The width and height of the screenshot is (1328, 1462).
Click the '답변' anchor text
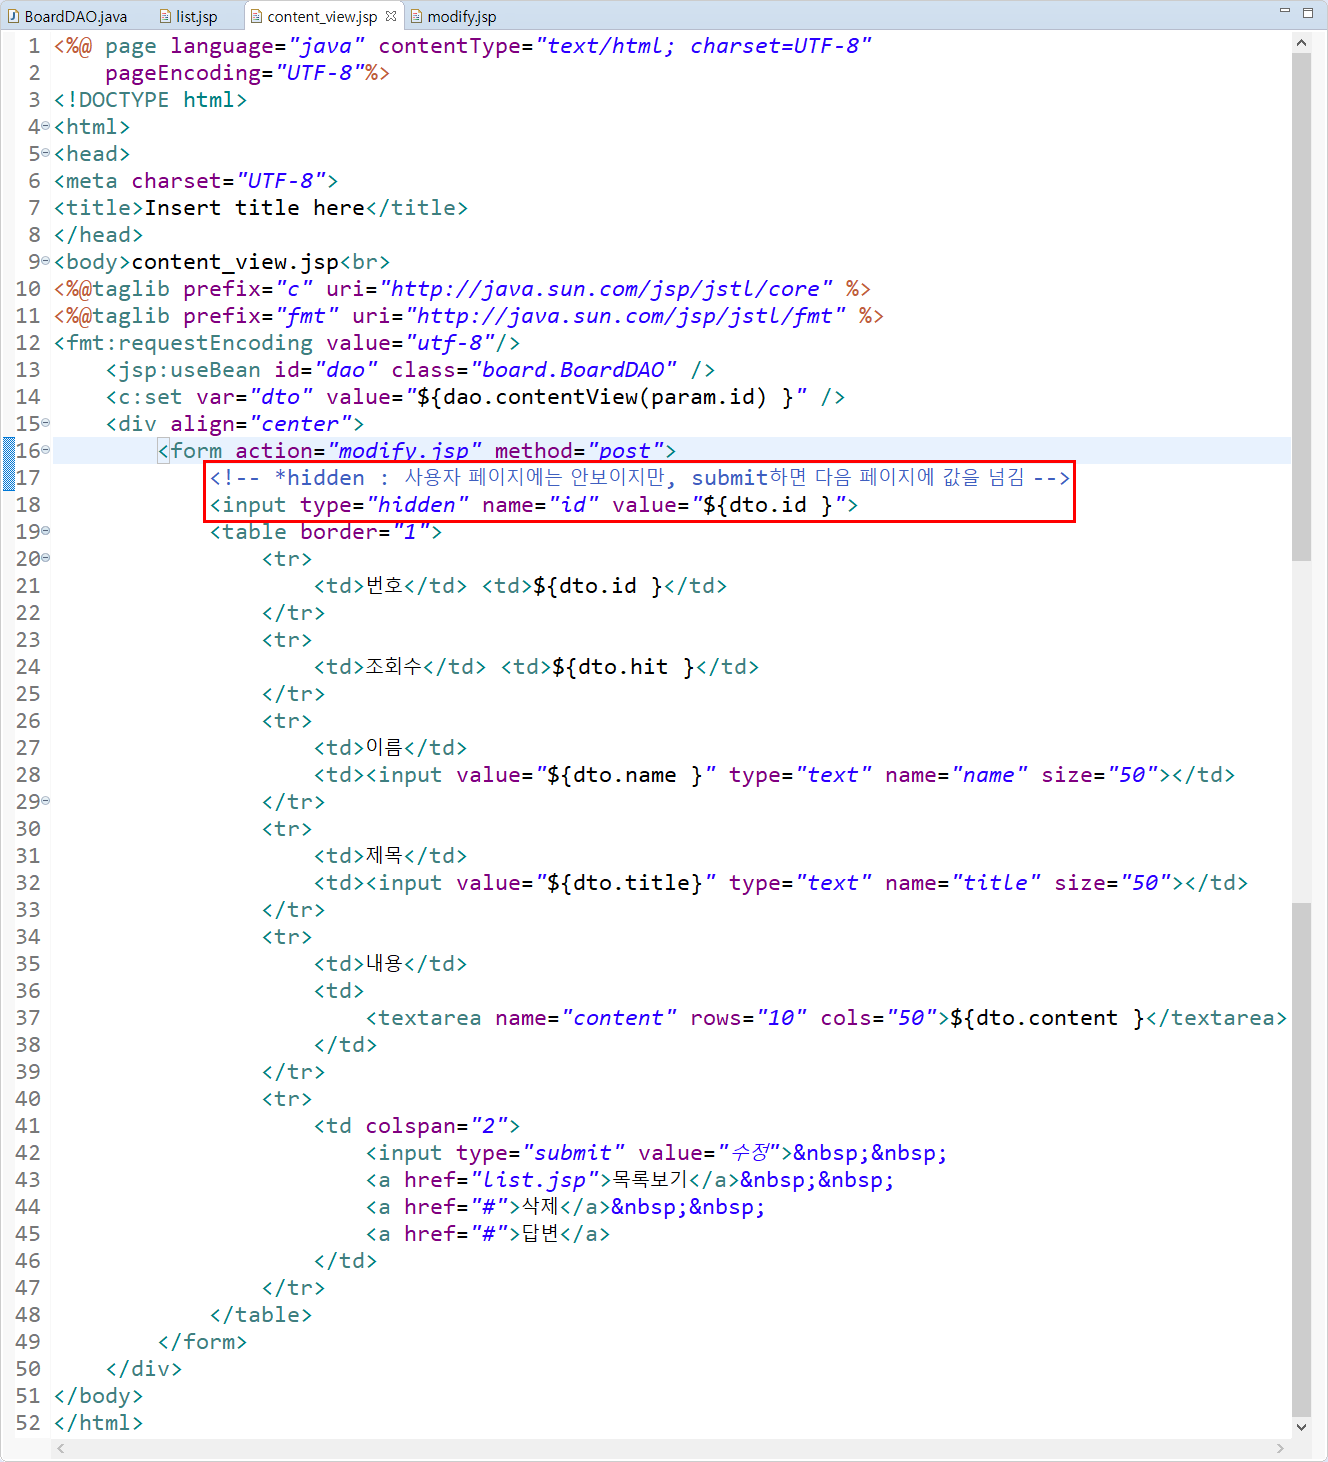540,1234
